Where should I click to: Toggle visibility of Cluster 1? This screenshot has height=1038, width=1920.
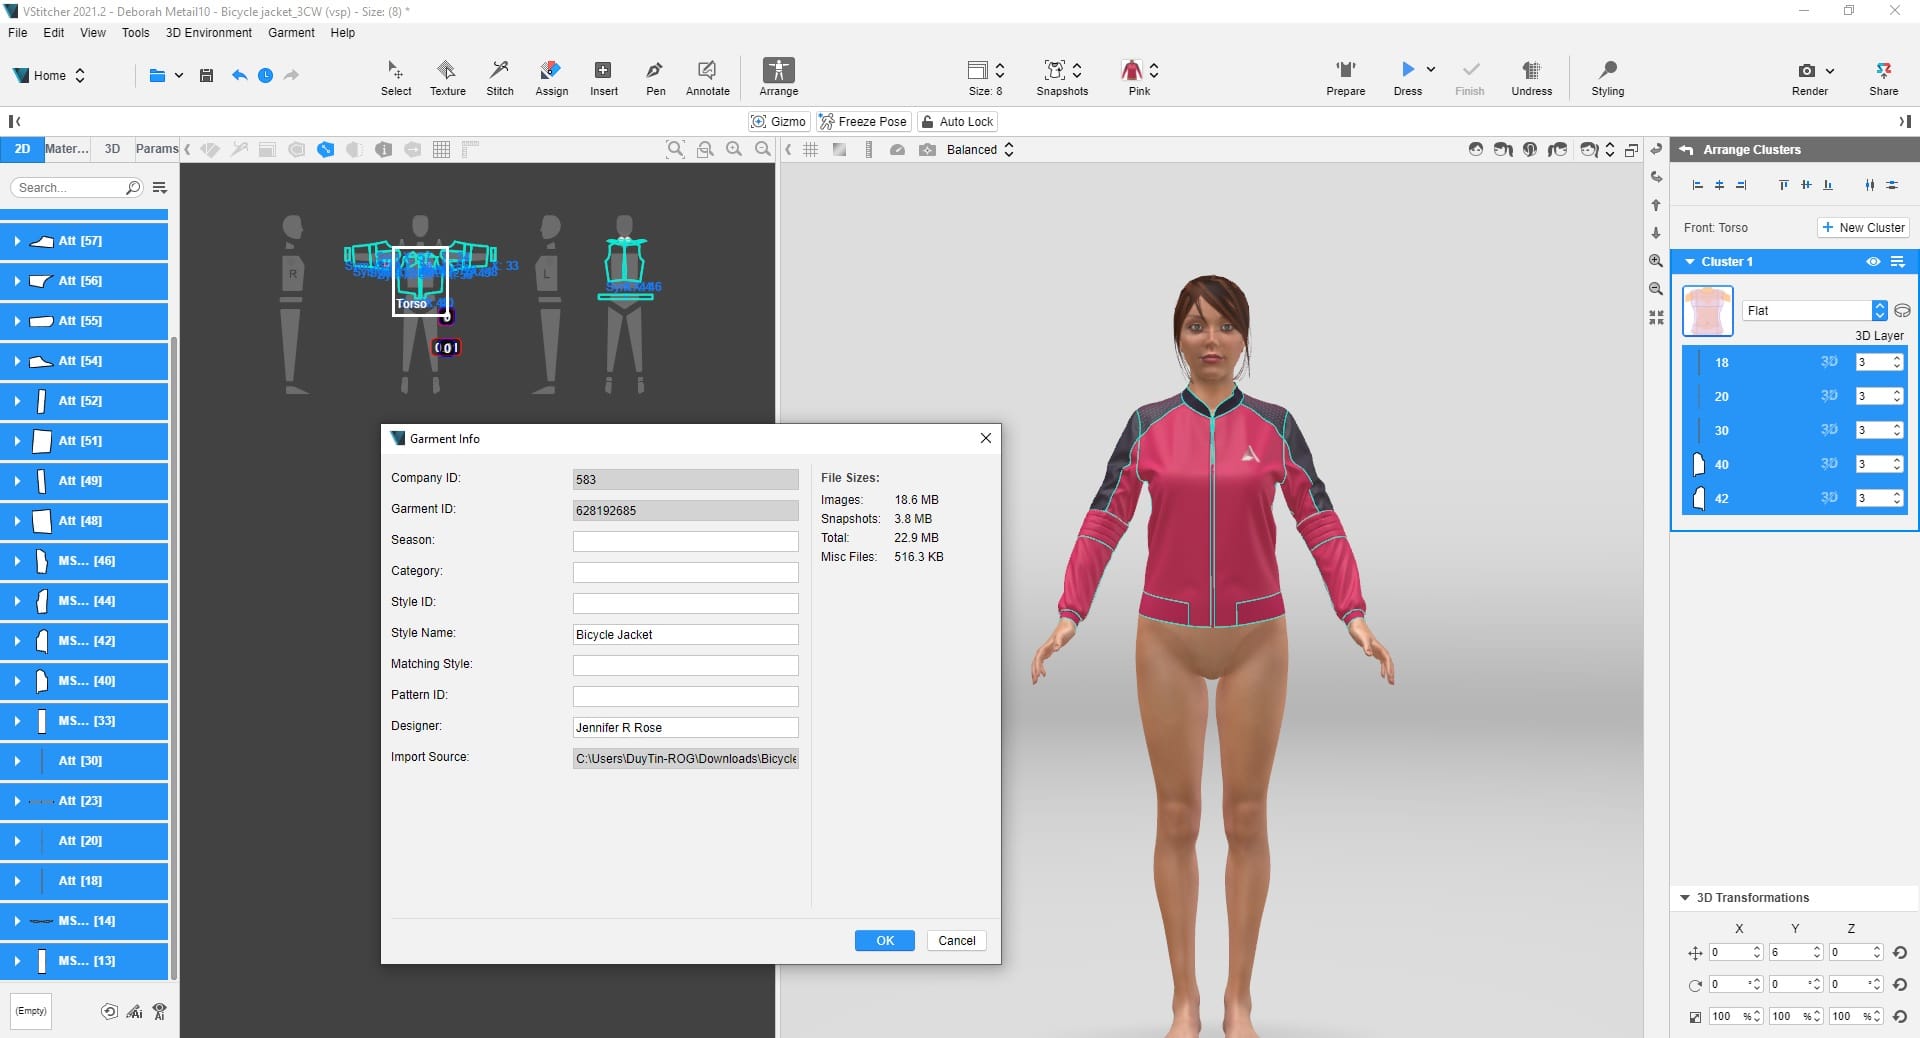[1872, 261]
